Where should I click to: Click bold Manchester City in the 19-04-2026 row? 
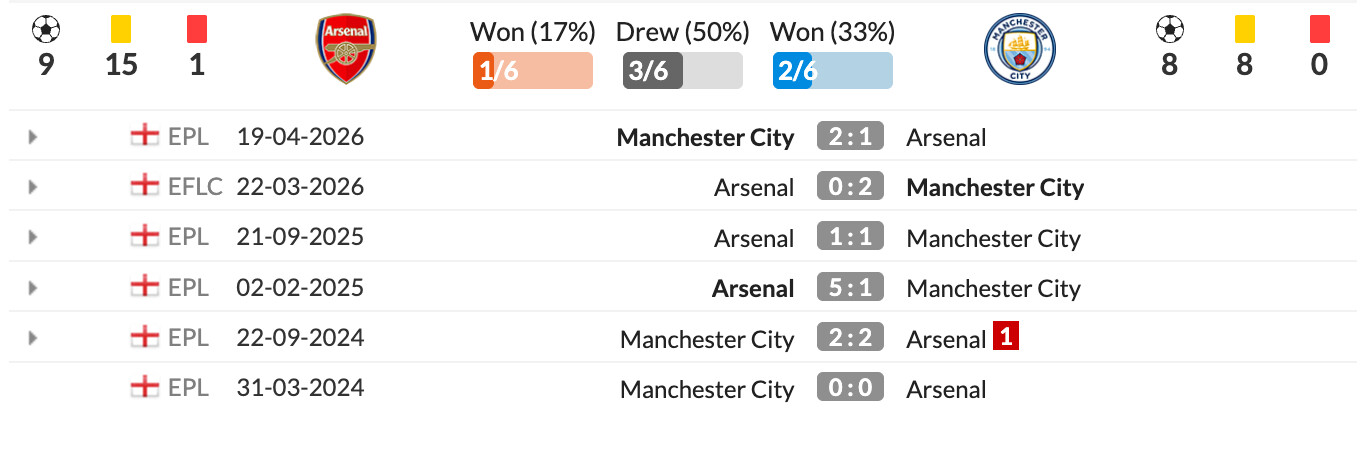705,137
